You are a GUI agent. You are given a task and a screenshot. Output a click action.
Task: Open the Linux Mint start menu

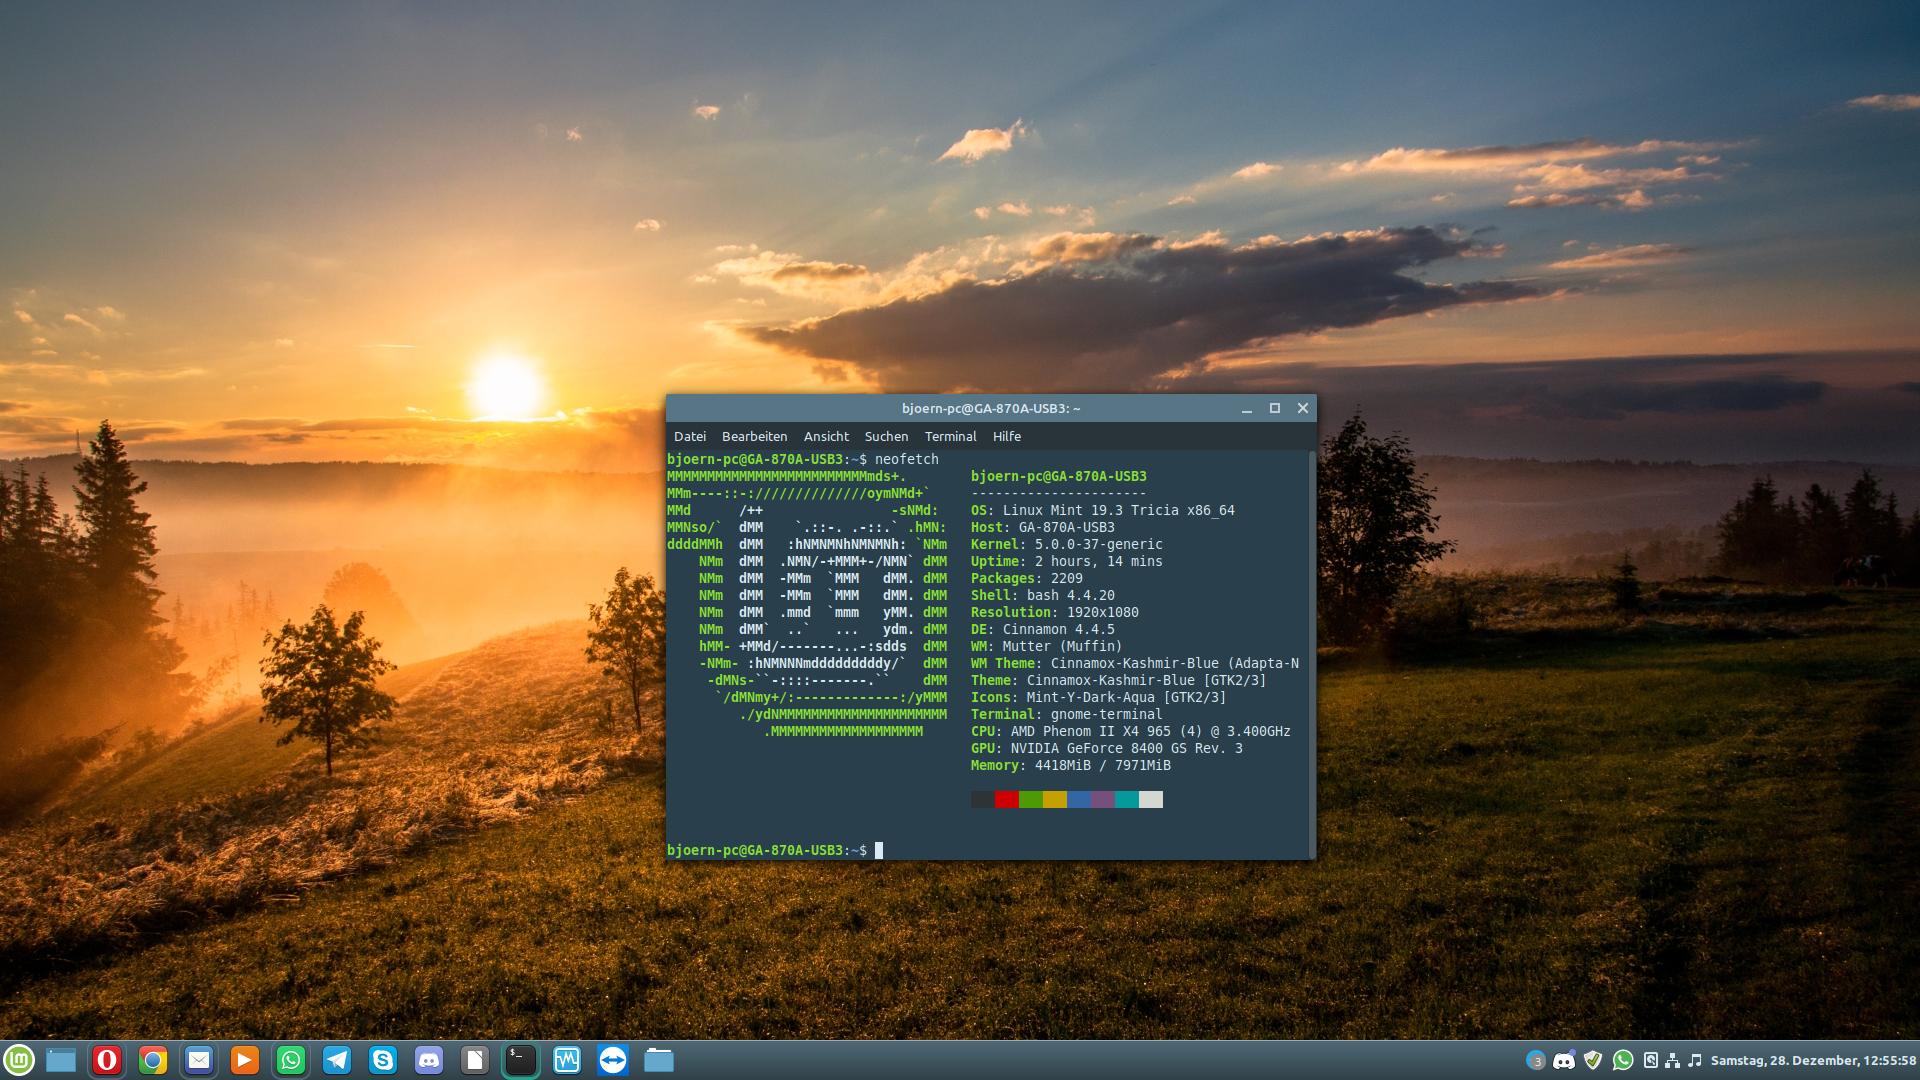(19, 1060)
